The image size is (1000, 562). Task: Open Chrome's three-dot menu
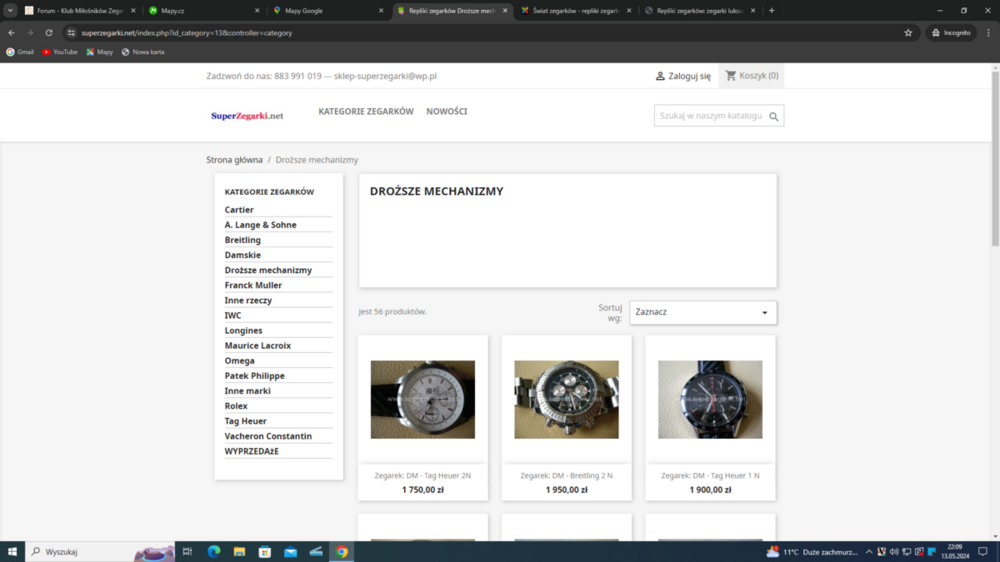(x=989, y=33)
